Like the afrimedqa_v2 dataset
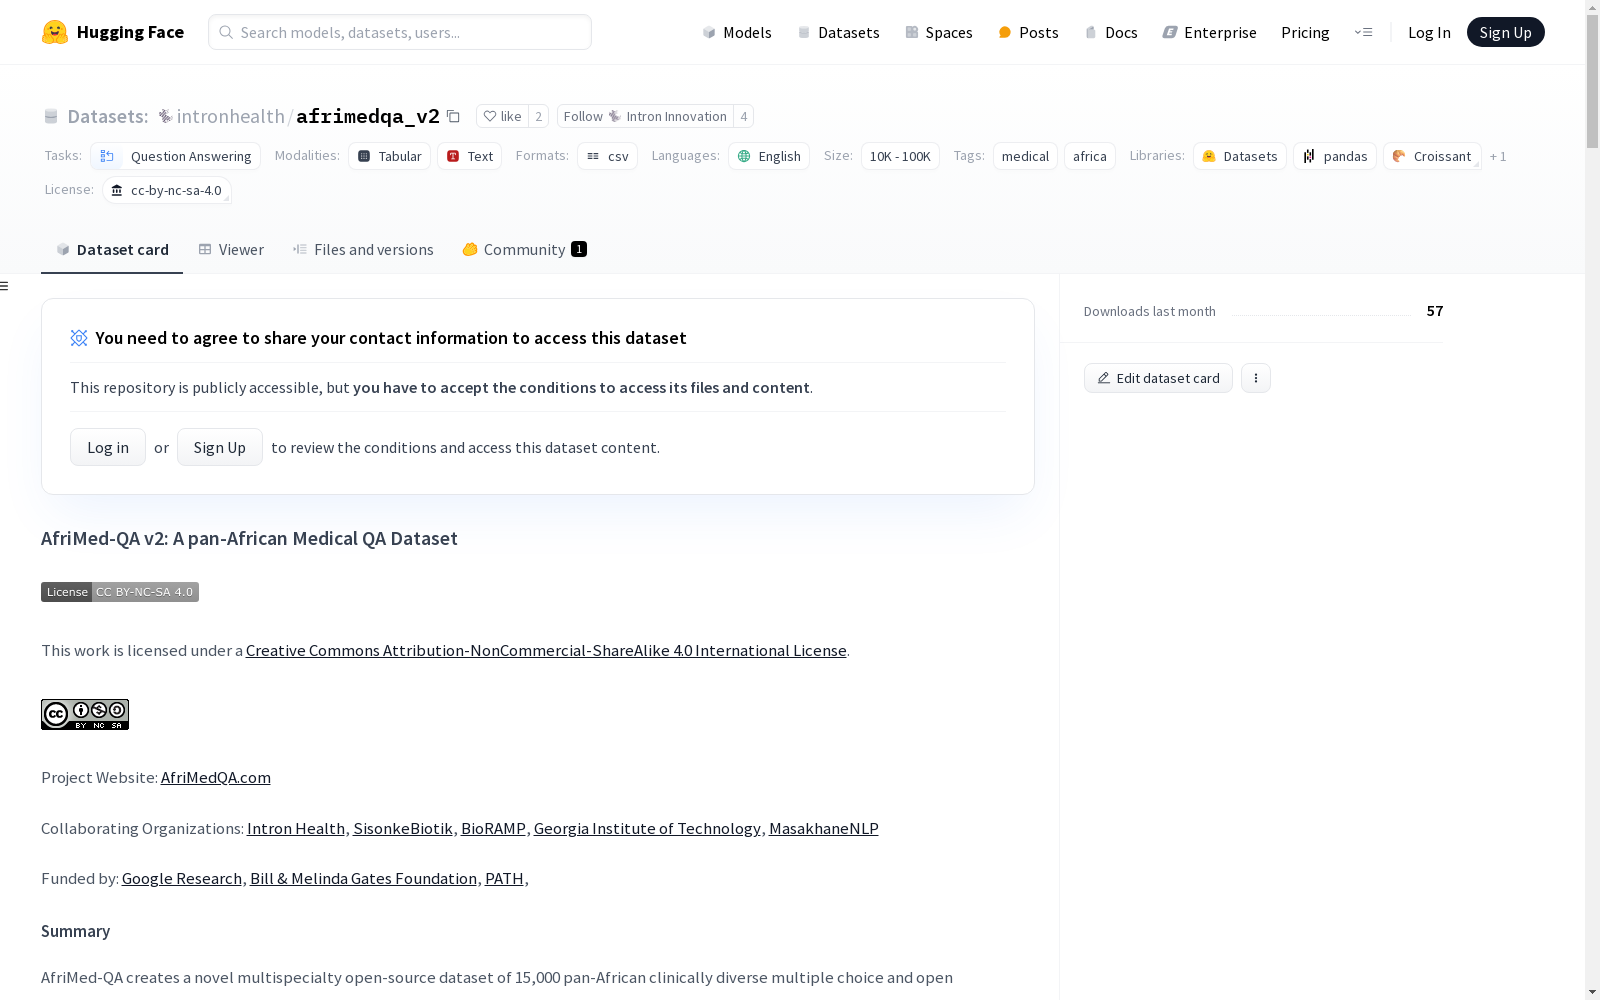The image size is (1600, 1000). [x=502, y=116]
